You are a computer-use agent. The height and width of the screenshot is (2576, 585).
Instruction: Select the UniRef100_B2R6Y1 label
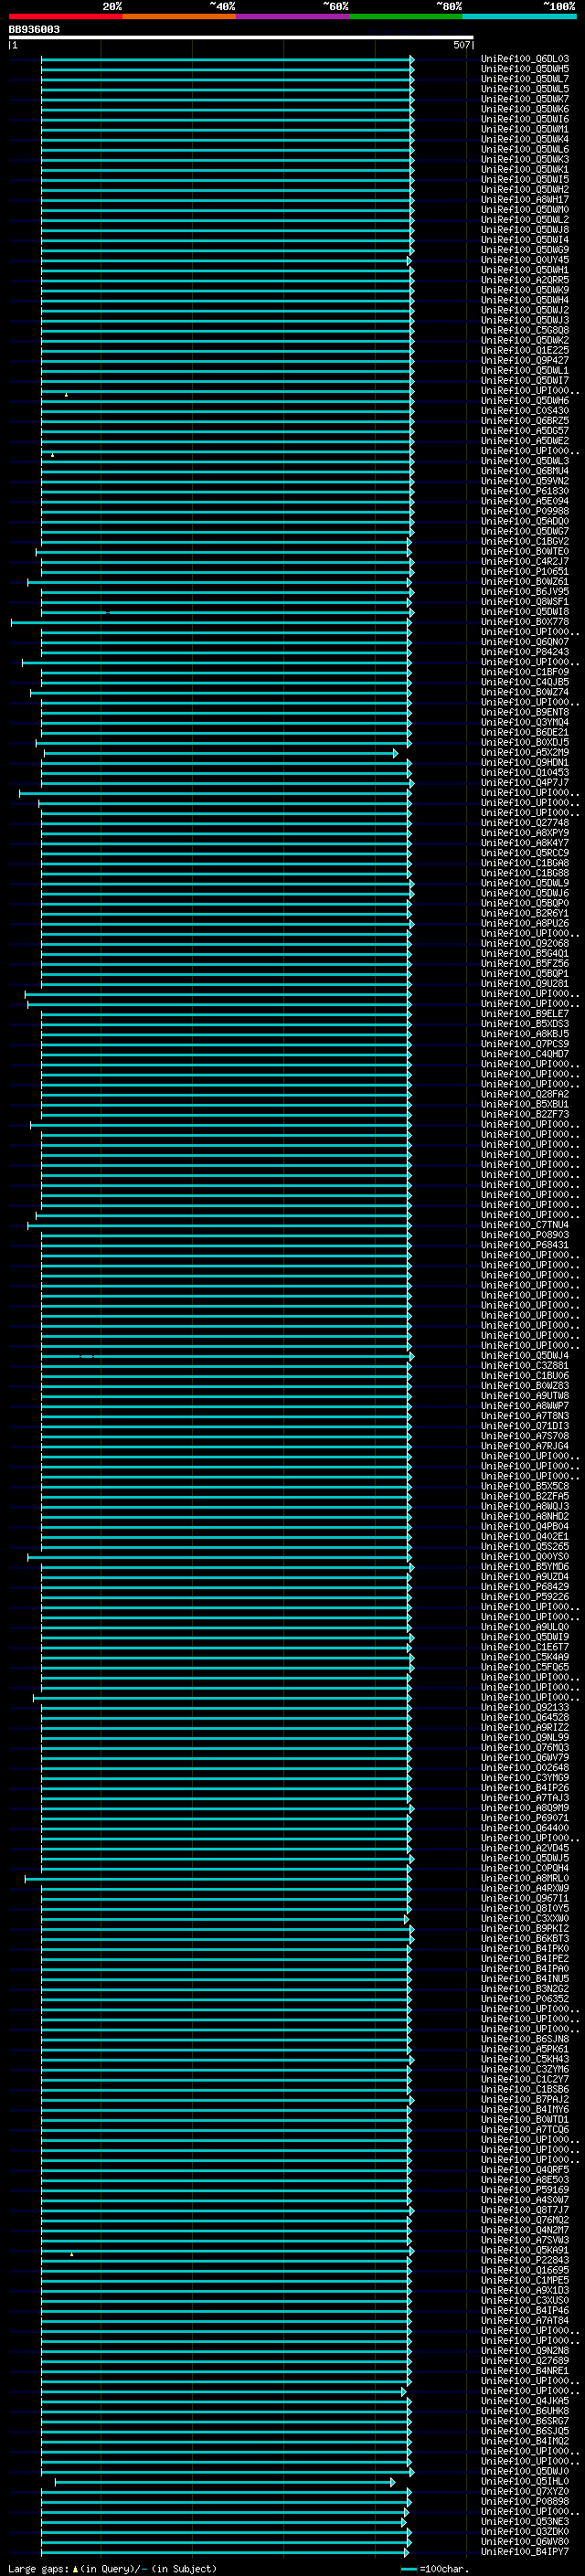click(x=524, y=913)
